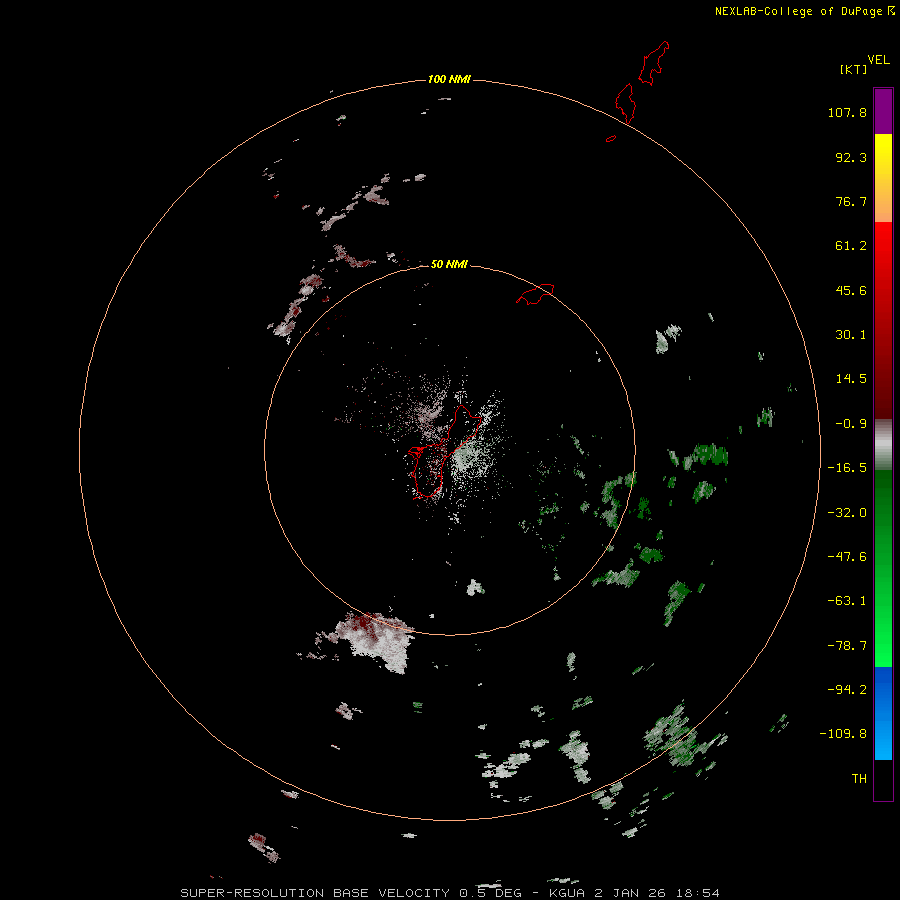This screenshot has height=900, width=900.
Task: Click the blue segment of velocity color bar
Action: click(883, 713)
